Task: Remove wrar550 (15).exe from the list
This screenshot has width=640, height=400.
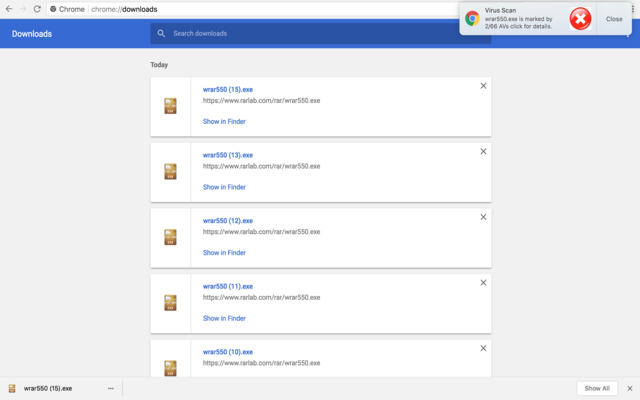Action: click(x=483, y=86)
